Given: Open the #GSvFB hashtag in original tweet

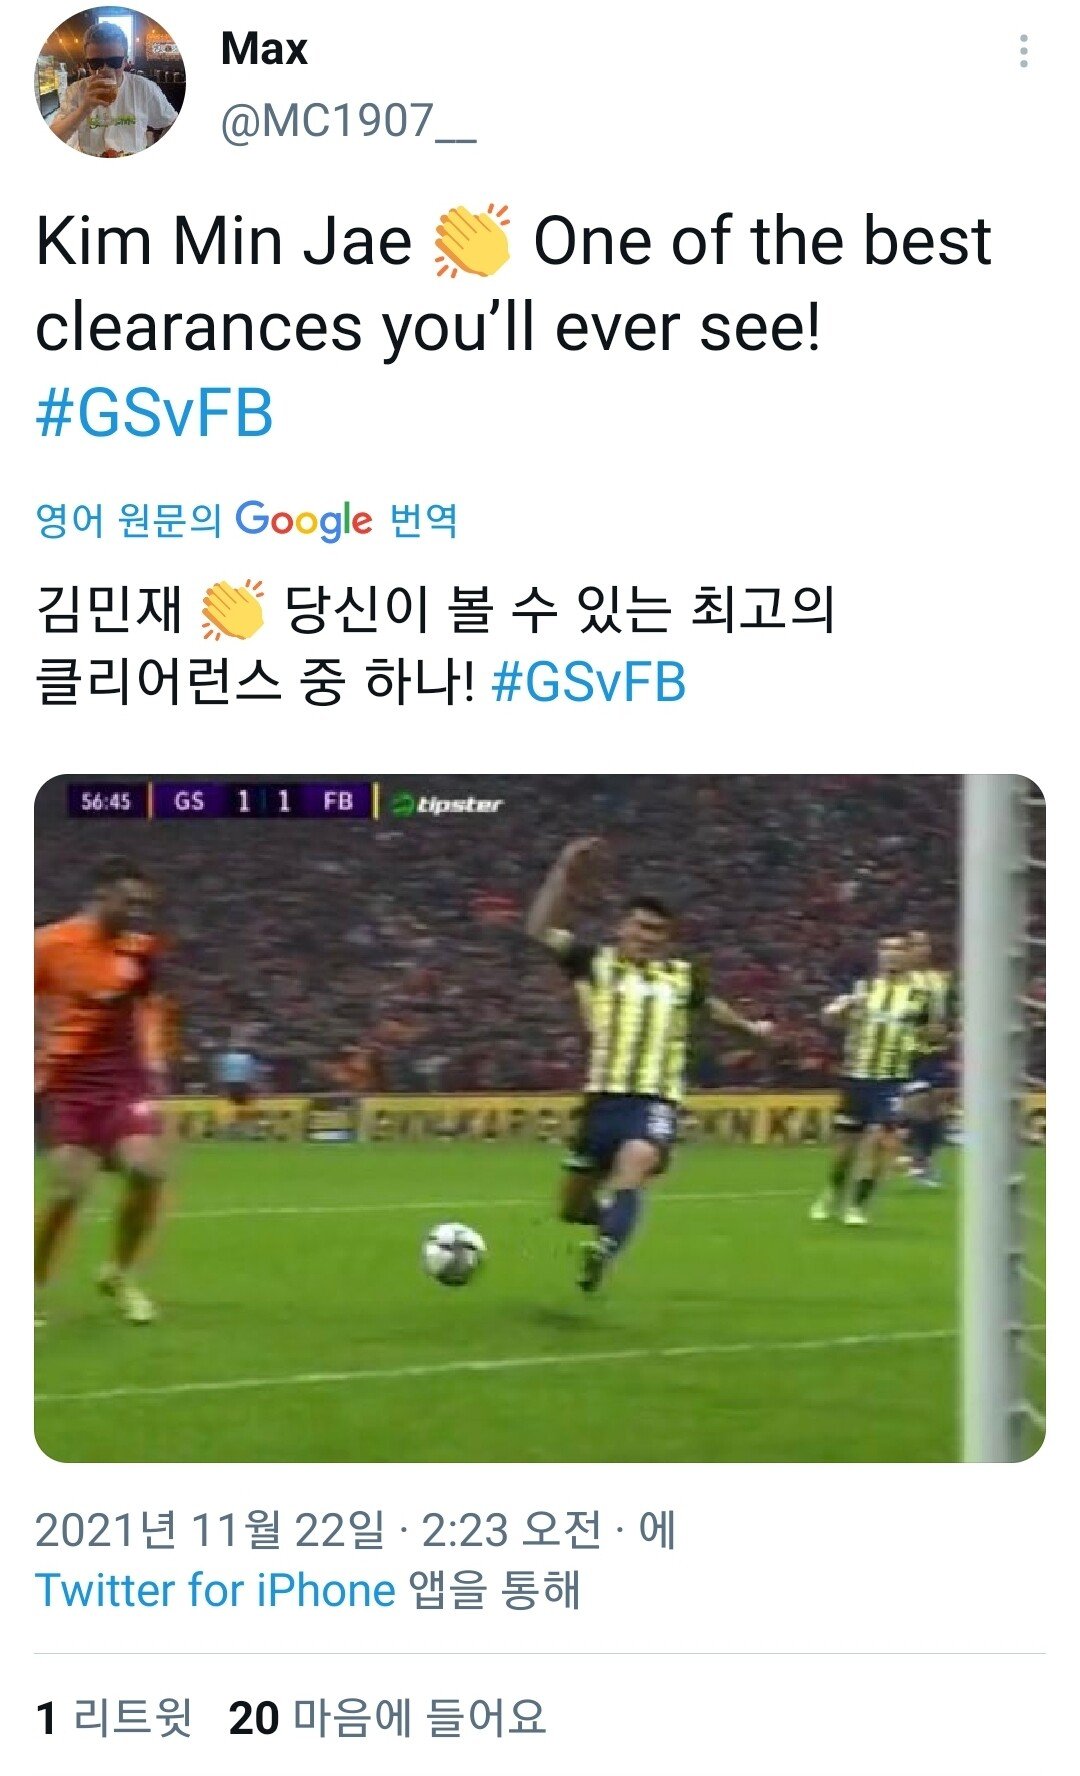Looking at the screenshot, I should tap(155, 414).
